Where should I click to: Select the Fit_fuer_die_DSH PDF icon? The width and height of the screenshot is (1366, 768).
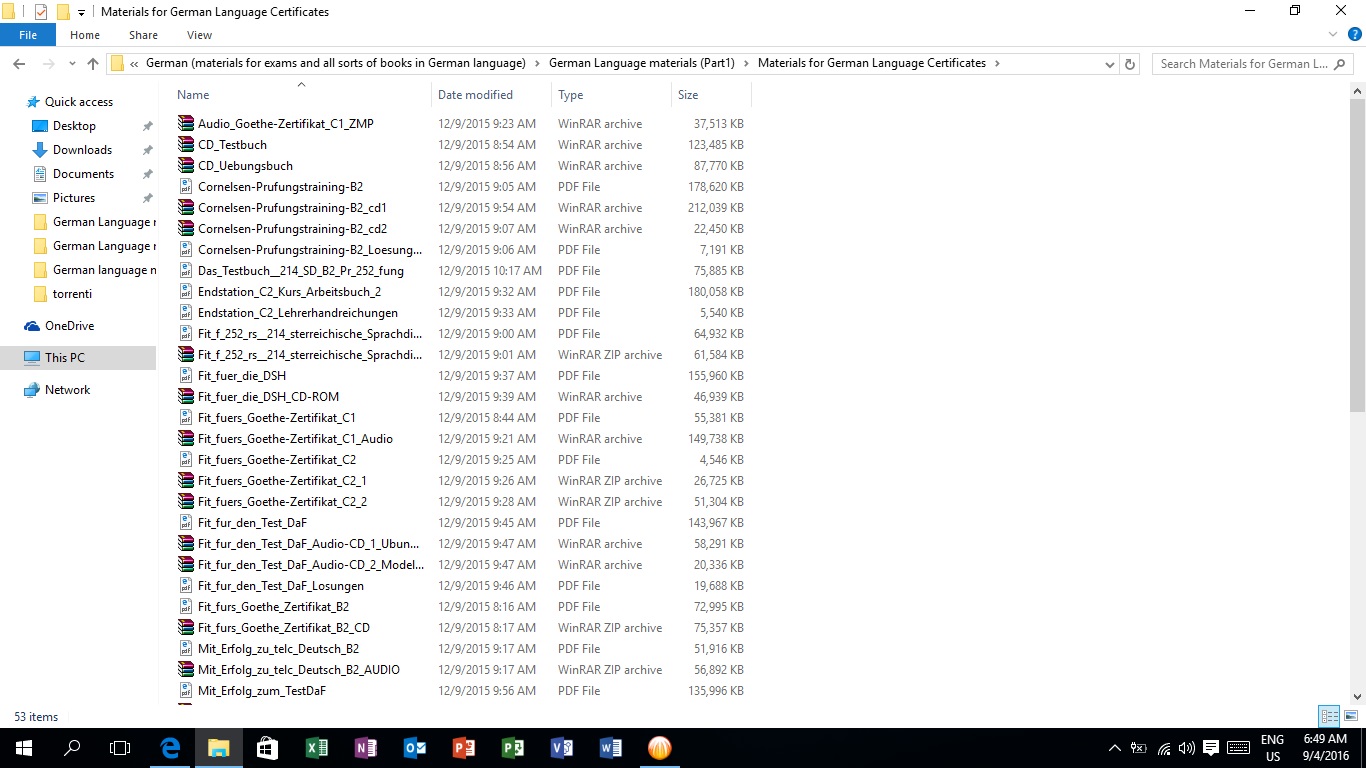tap(185, 376)
